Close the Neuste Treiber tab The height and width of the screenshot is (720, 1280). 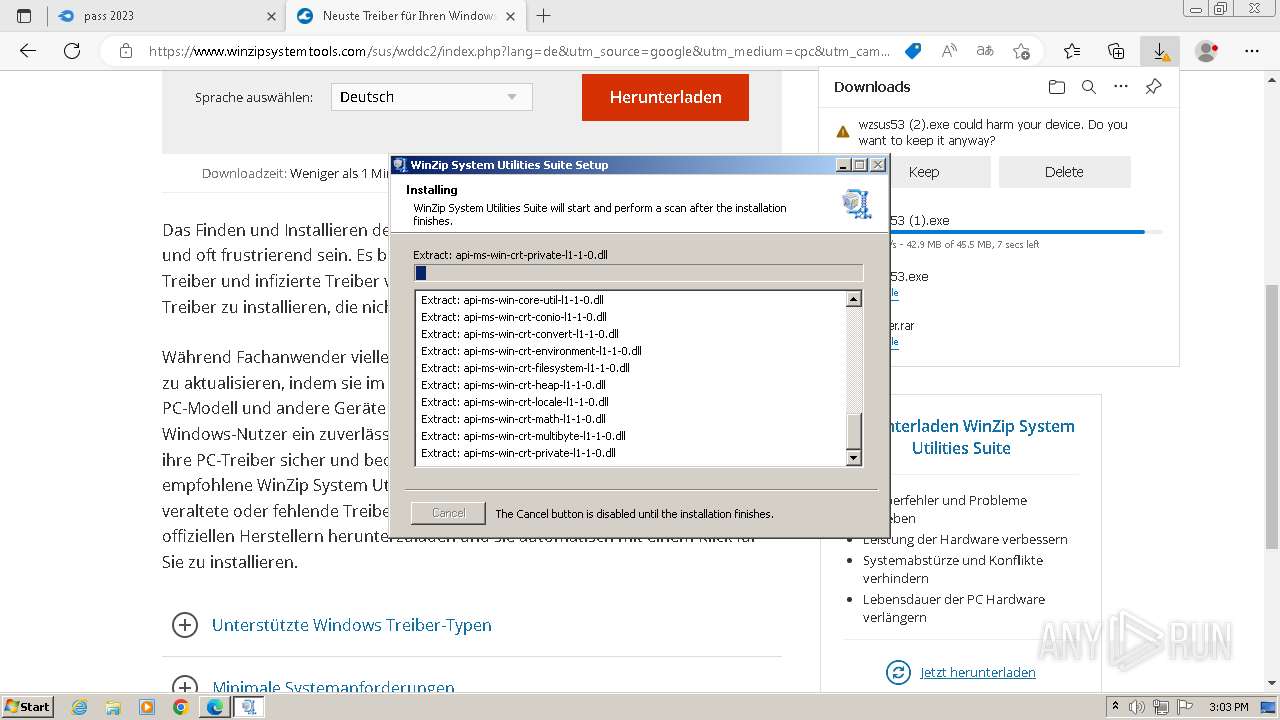[x=510, y=16]
